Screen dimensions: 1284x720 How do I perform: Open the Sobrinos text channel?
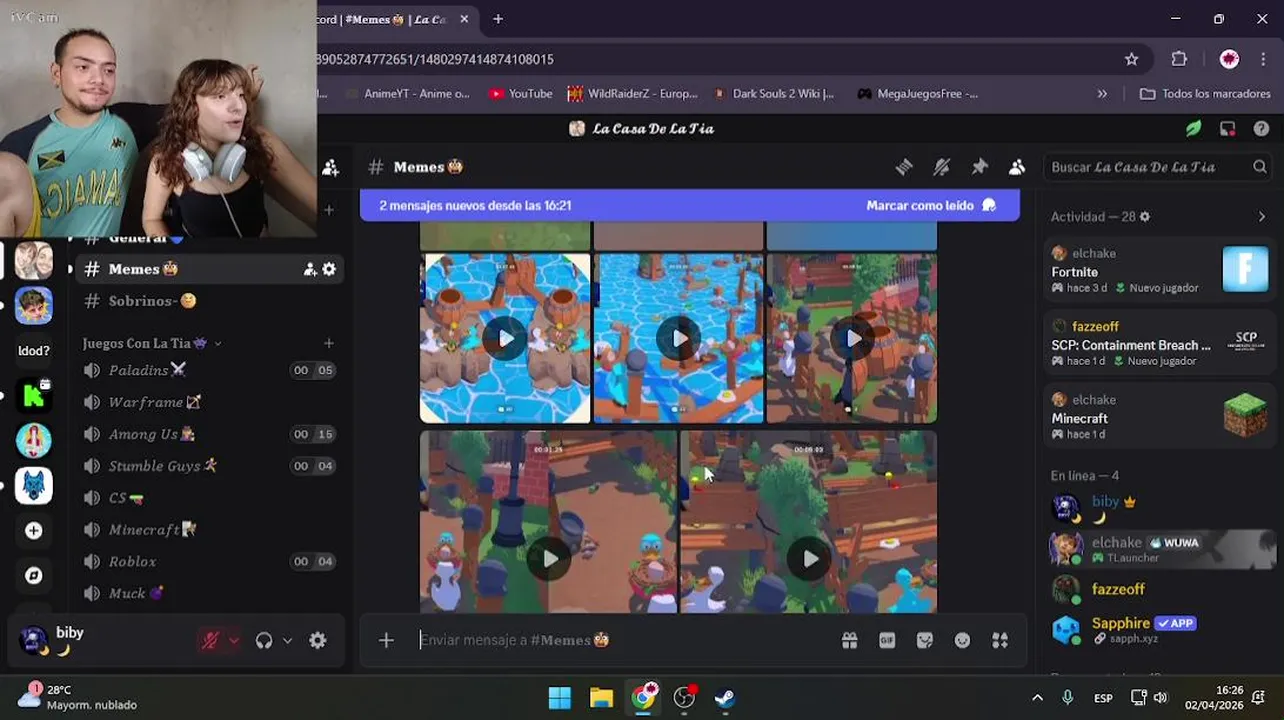pyautogui.click(x=208, y=301)
